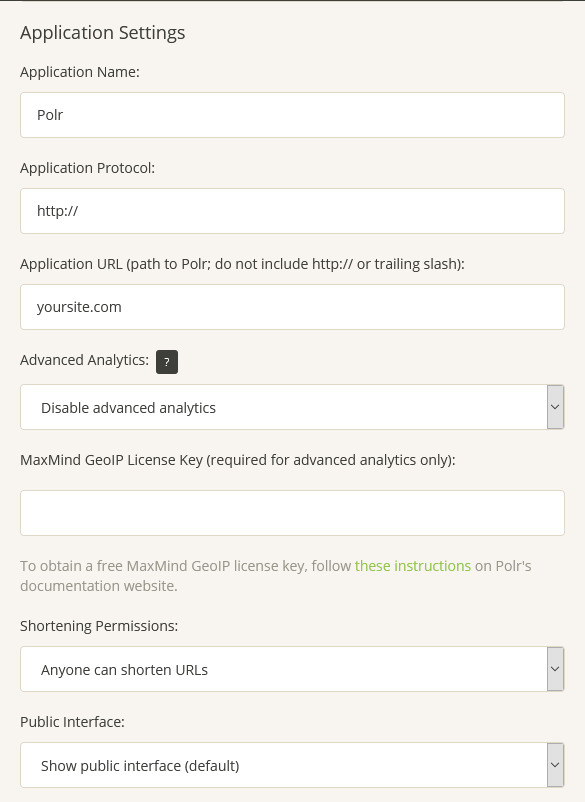Click the Application URL field showing 'yoursite.com'
Screen dimensions: 585x802
[x=292, y=307]
